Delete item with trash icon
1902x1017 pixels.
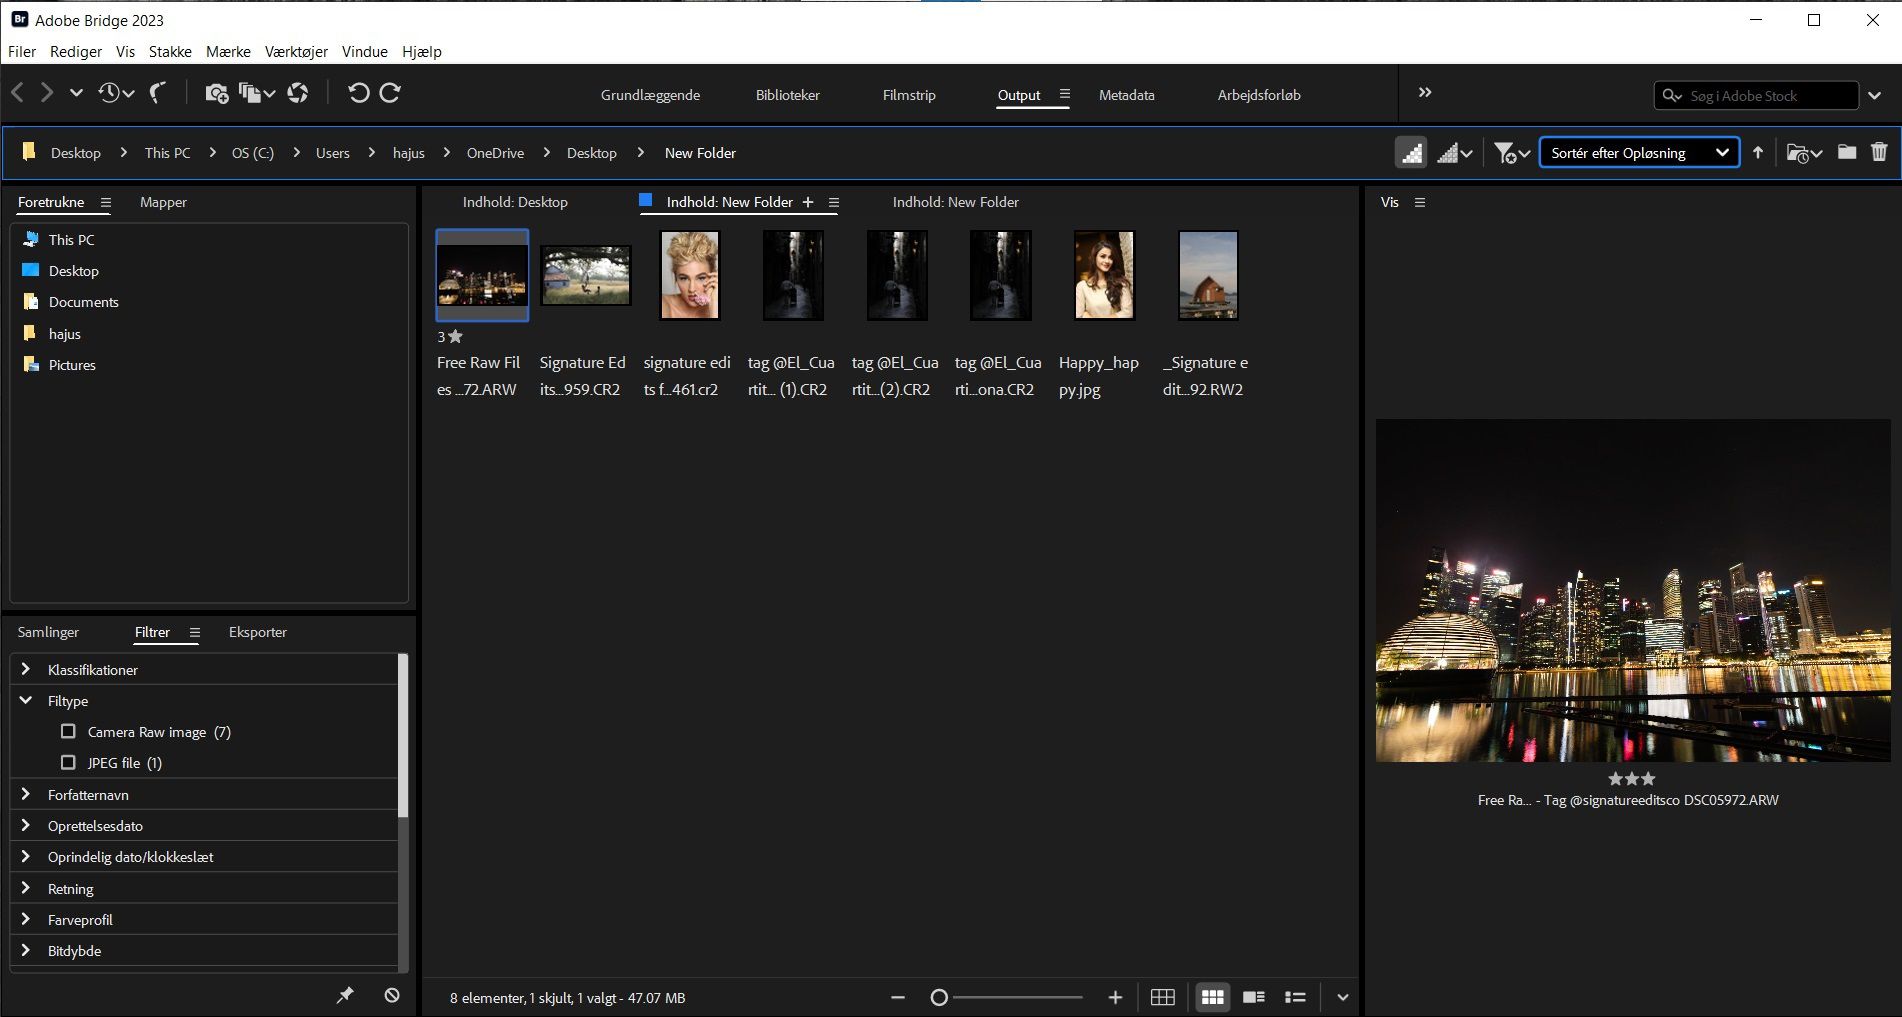coord(1879,152)
